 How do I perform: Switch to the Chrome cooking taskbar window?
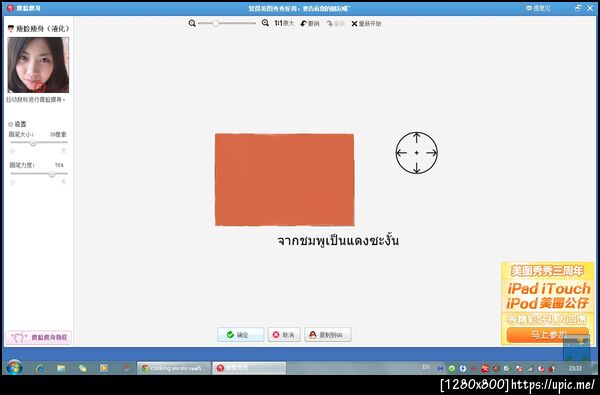point(174,368)
